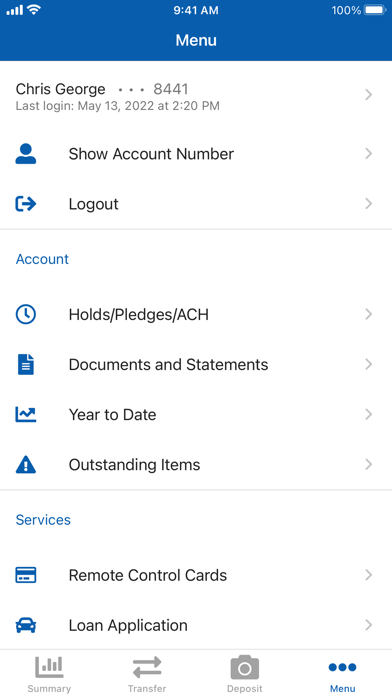Screen dimensions: 392x696
Task: Tap the 9:41 AM clock
Action: [x=196, y=10]
